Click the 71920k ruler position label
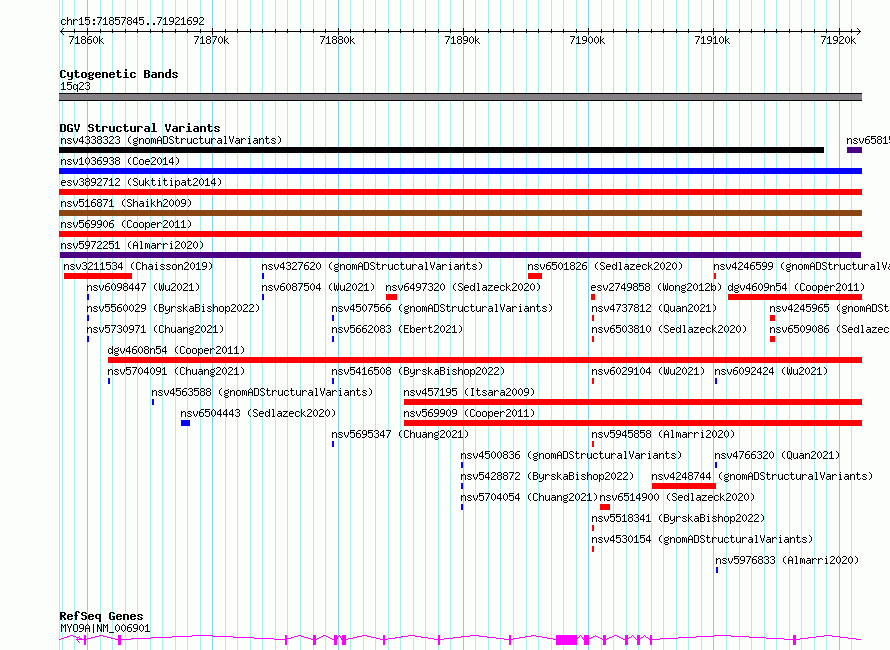 [838, 40]
